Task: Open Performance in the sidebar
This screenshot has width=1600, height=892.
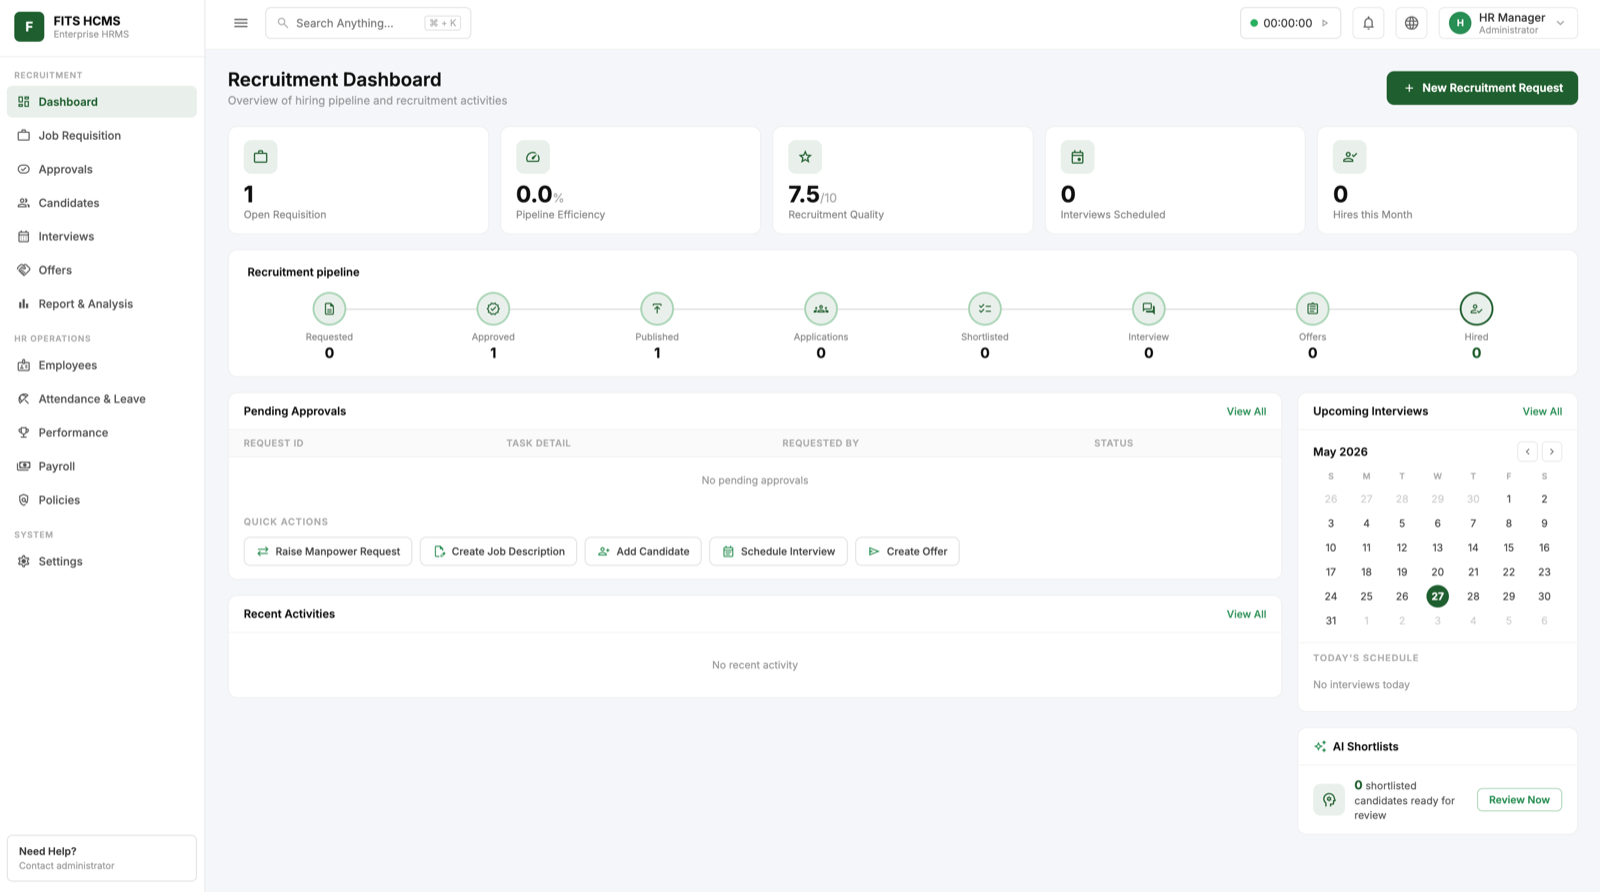Action: click(x=102, y=433)
